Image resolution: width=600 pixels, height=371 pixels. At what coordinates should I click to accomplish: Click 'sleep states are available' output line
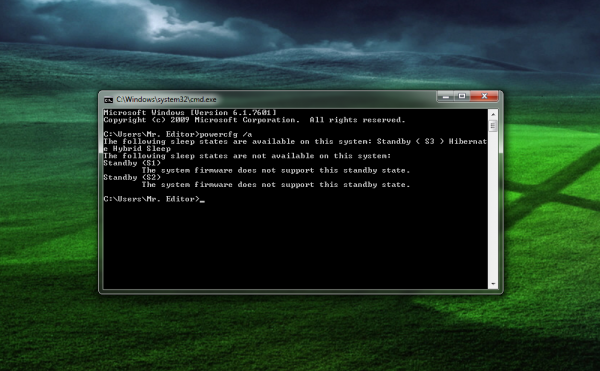[x=295, y=142]
